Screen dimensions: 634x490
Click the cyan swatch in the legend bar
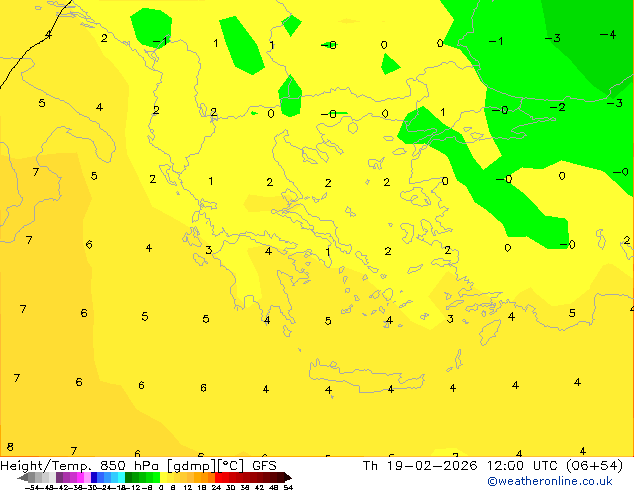click(x=121, y=477)
